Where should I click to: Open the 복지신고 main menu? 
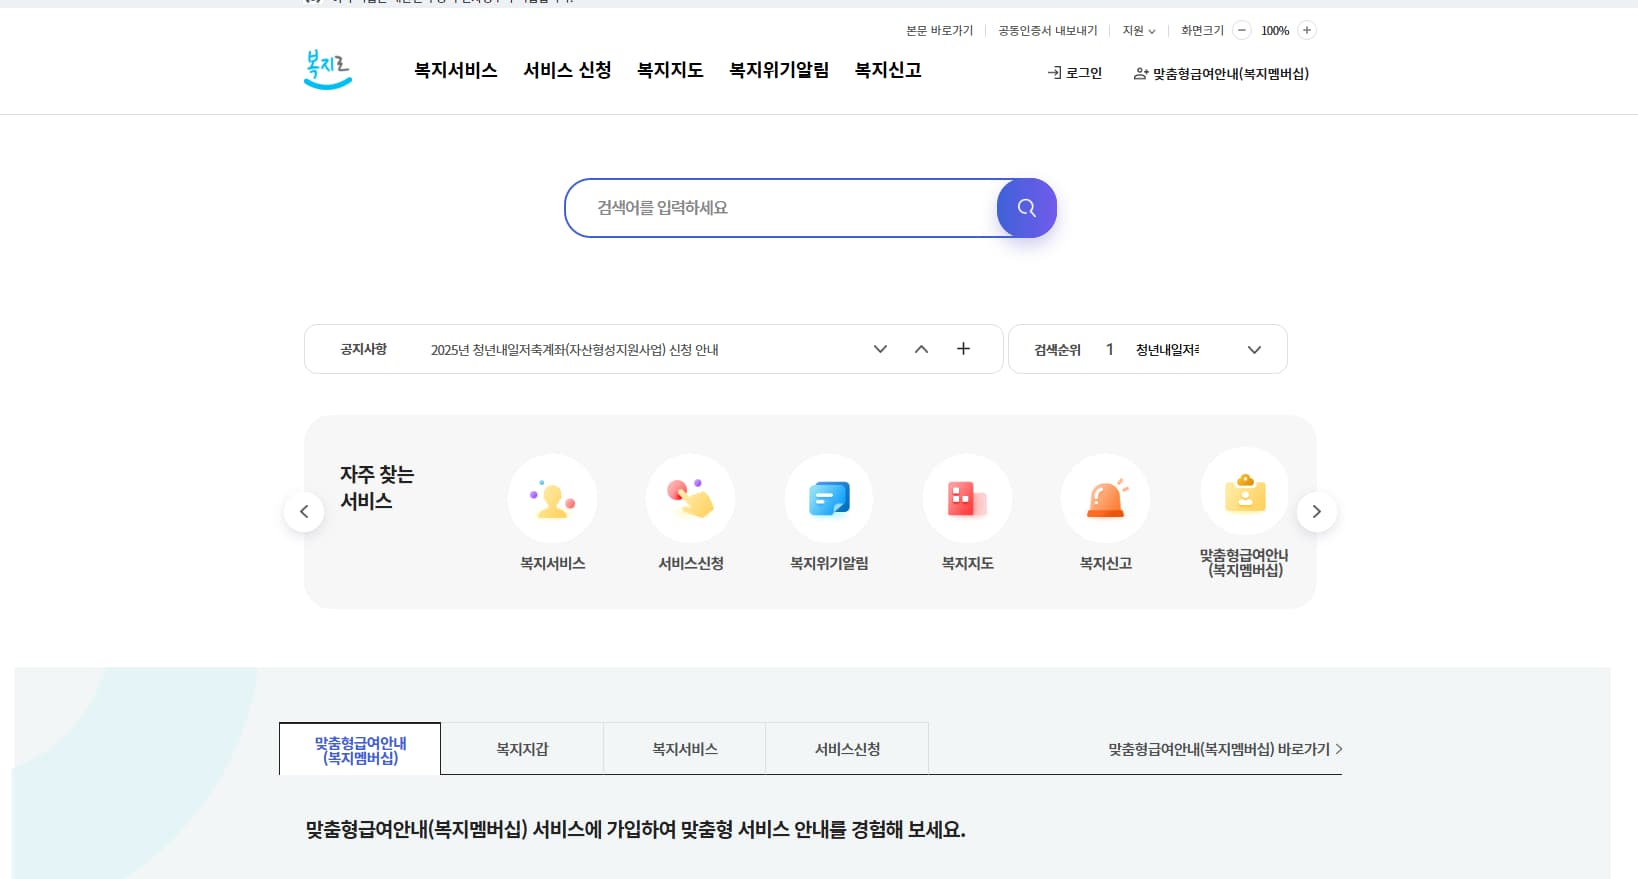(x=888, y=70)
